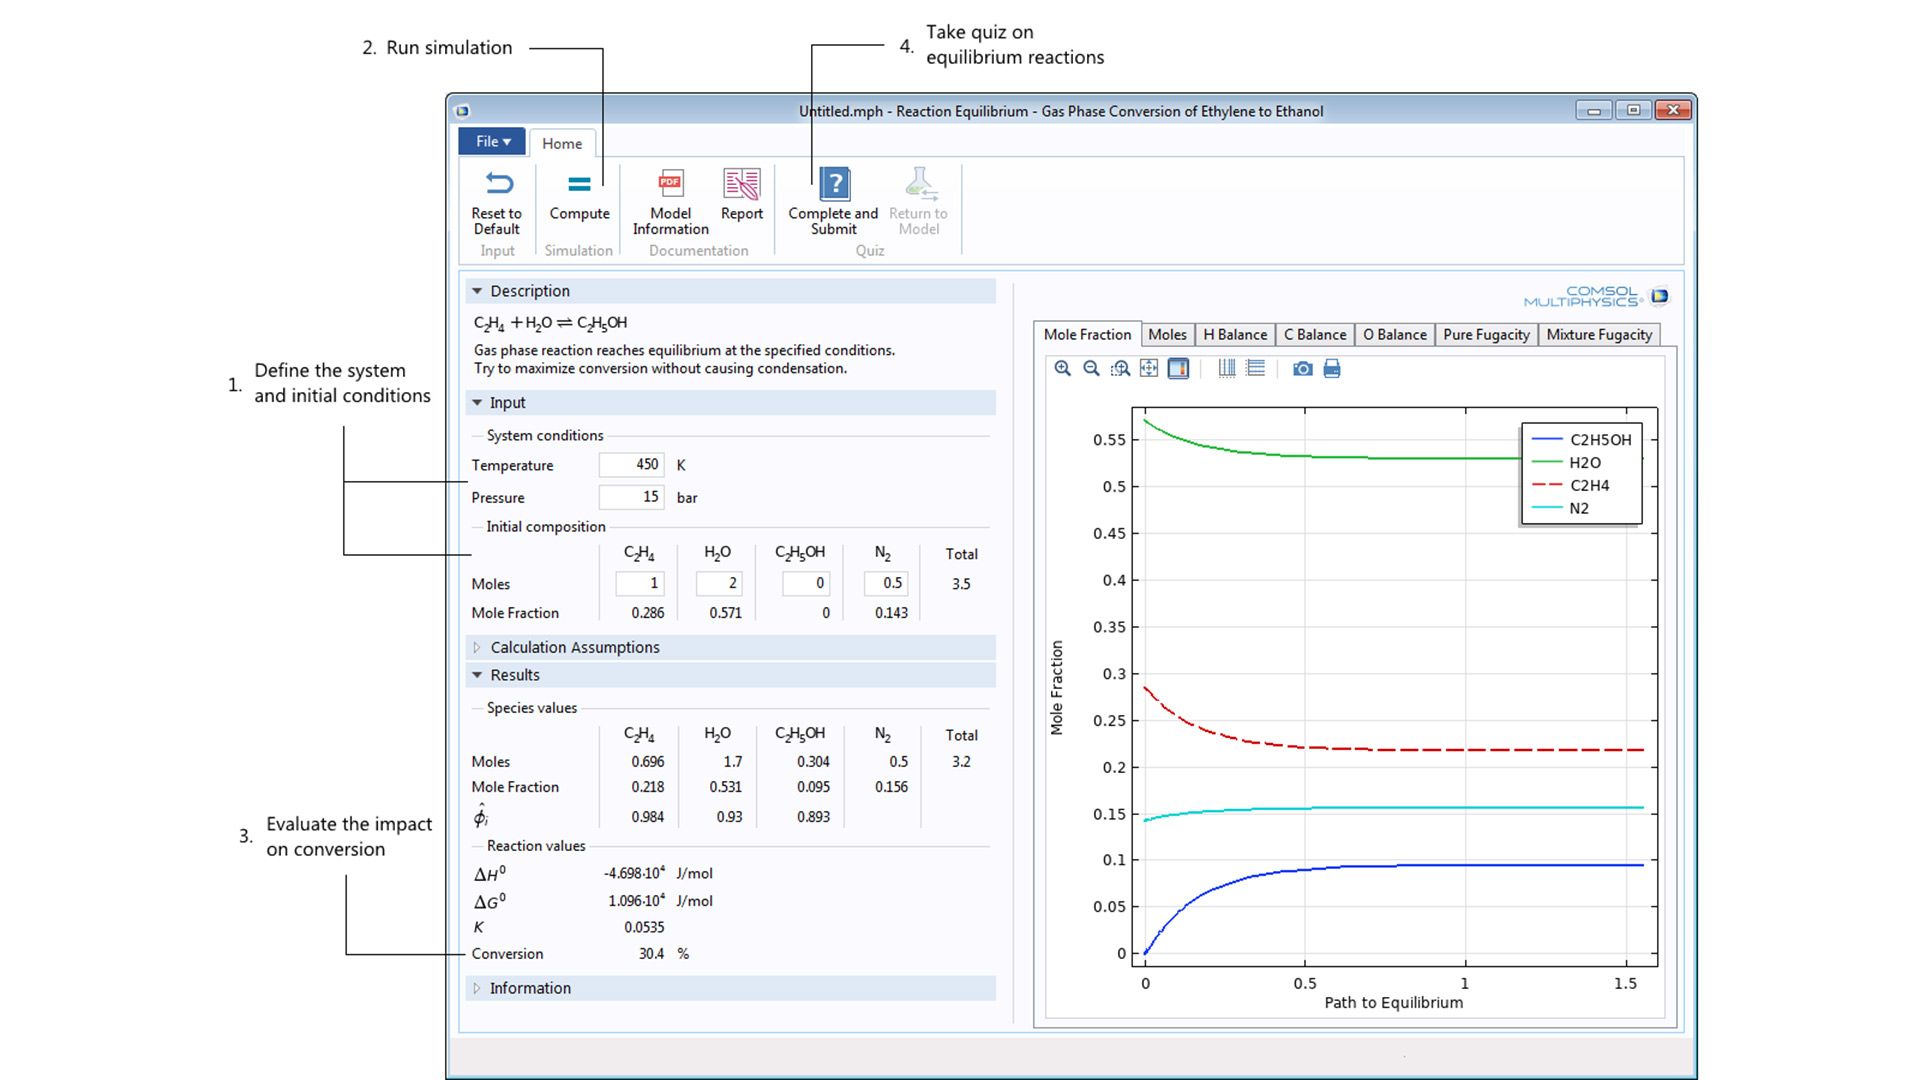1920x1080 pixels.
Task: Switch to the Pure Fugacity tab
Action: [1485, 335]
